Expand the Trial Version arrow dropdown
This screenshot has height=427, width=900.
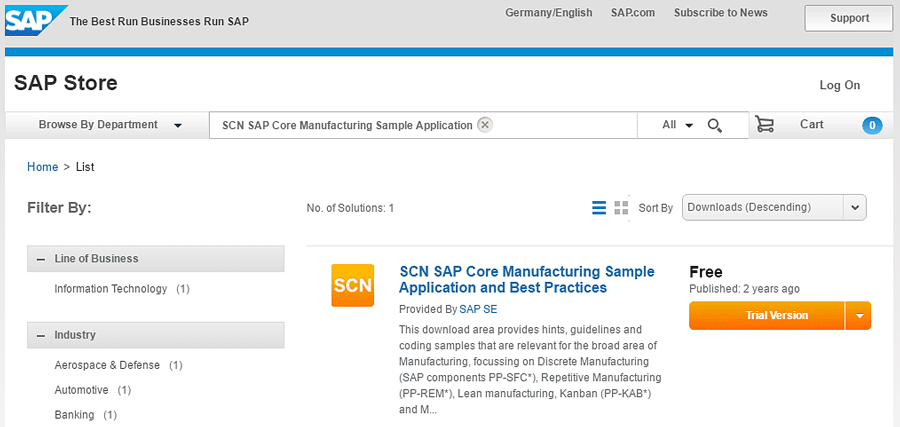(858, 316)
